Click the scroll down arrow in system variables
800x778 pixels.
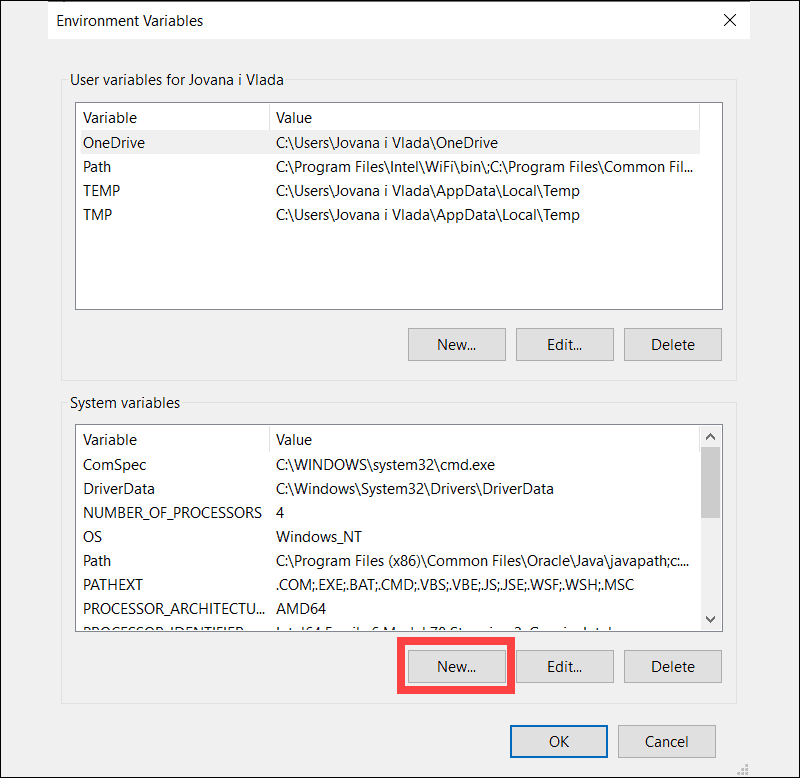pos(710,619)
